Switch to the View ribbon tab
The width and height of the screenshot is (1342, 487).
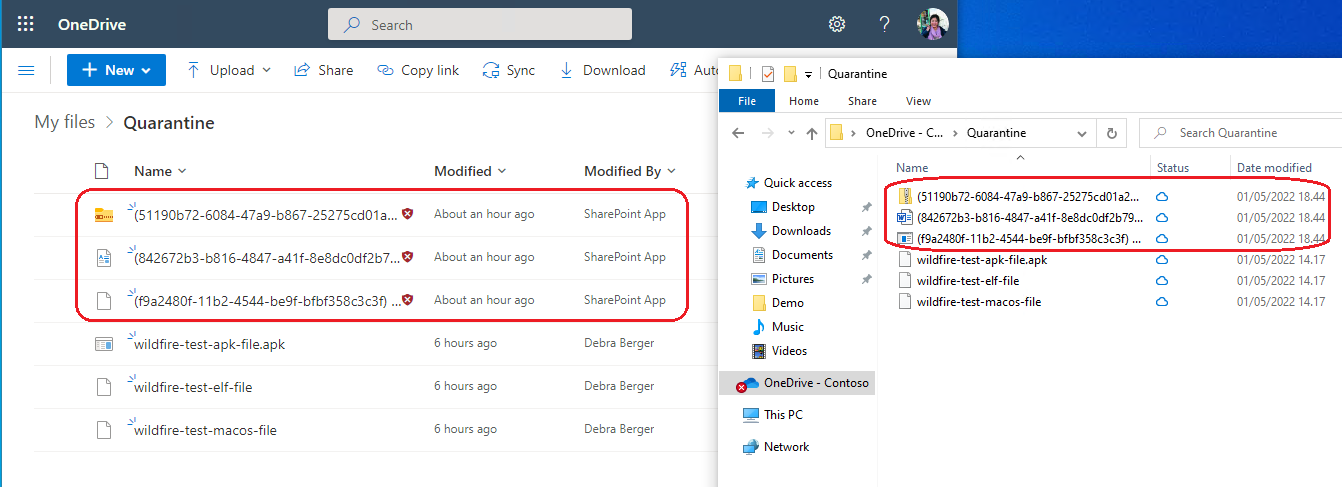click(918, 101)
